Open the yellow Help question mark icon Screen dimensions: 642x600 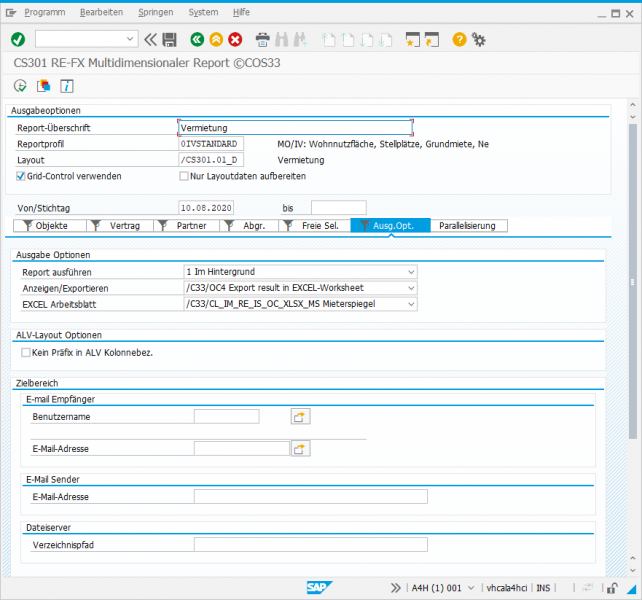coord(459,39)
